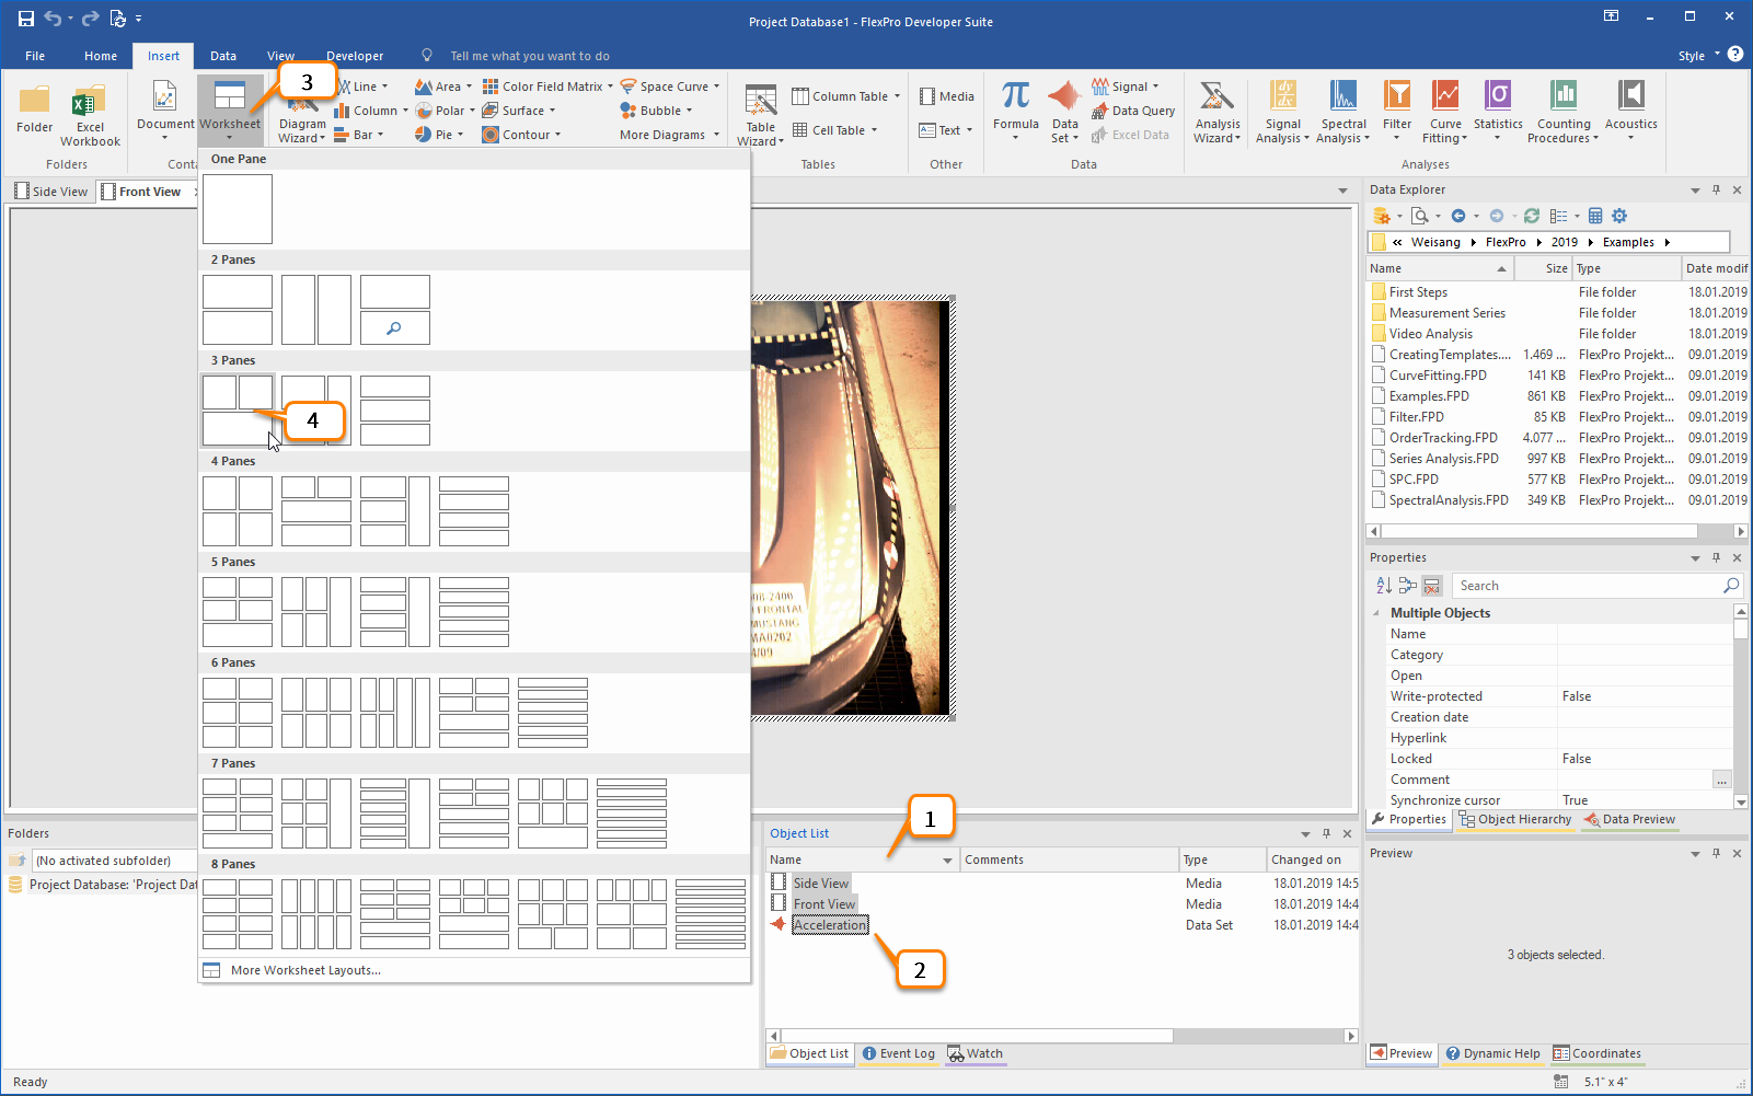1753x1096 pixels.
Task: Select the One Pane worksheet layout
Action: click(237, 209)
